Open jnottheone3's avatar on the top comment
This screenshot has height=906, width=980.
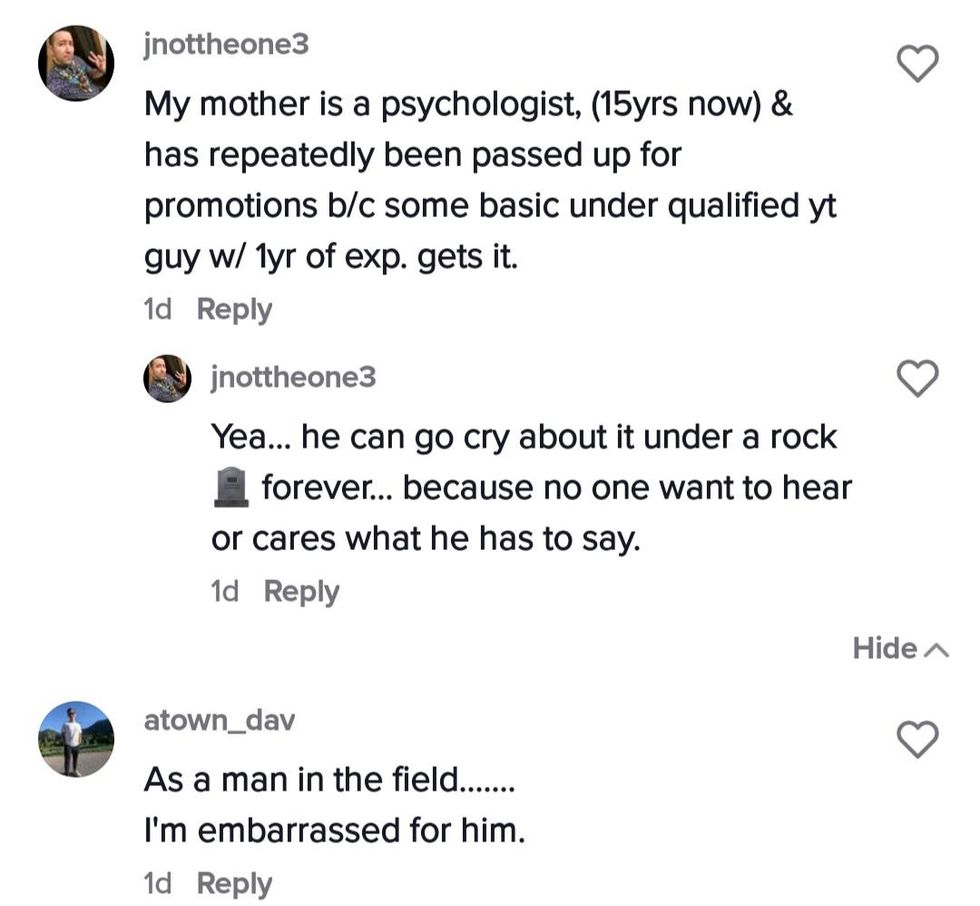click(x=76, y=64)
